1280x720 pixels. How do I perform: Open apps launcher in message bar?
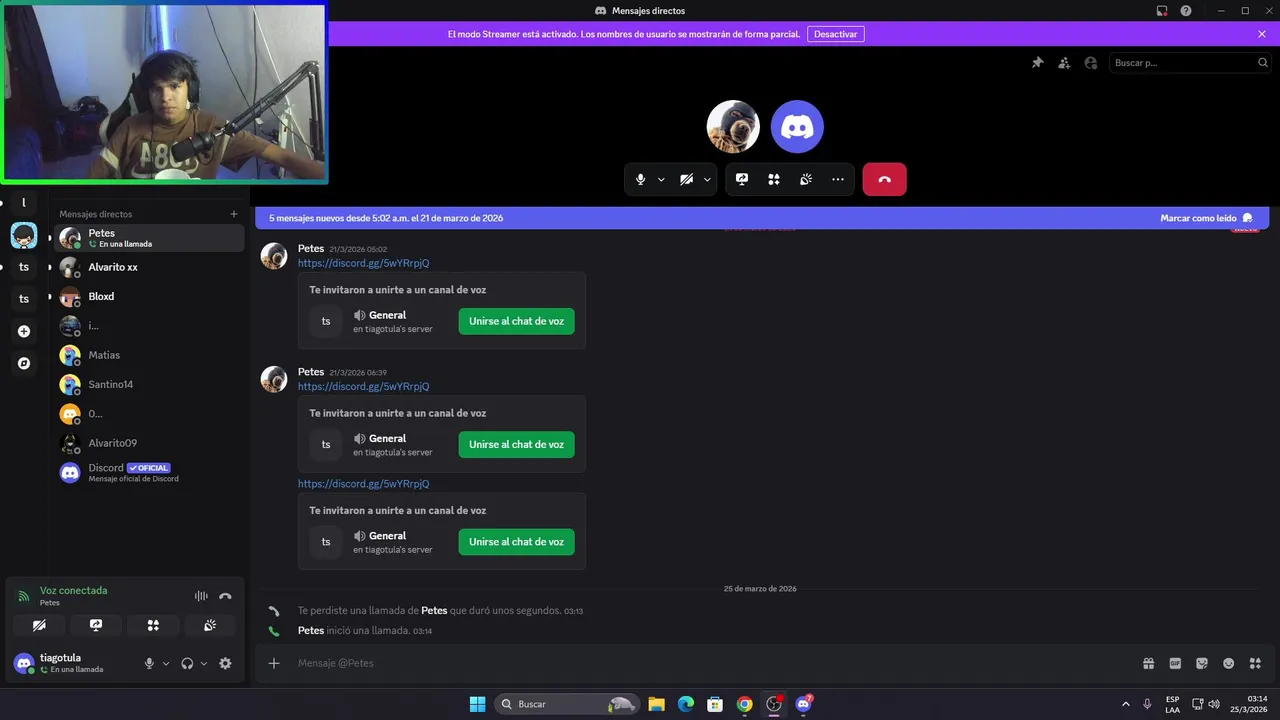coord(1255,663)
